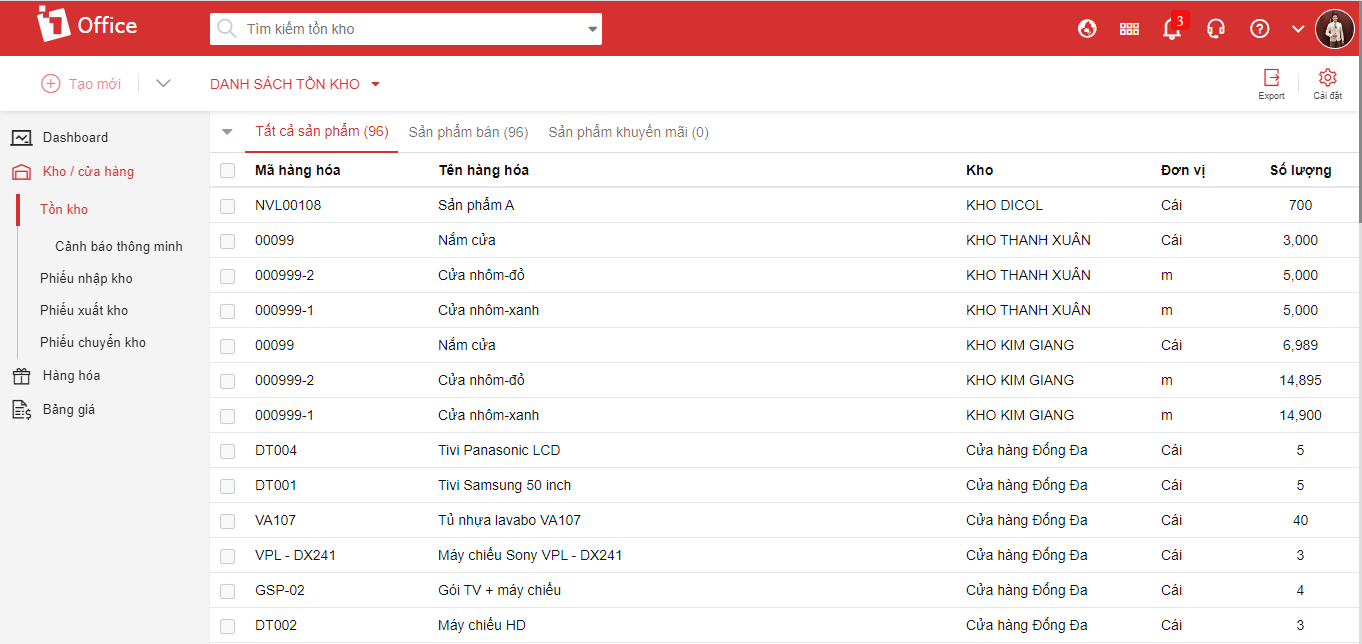Check the box for Tivi Panasonic LCD
Viewport: 1362px width, 644px height.
coord(228,451)
